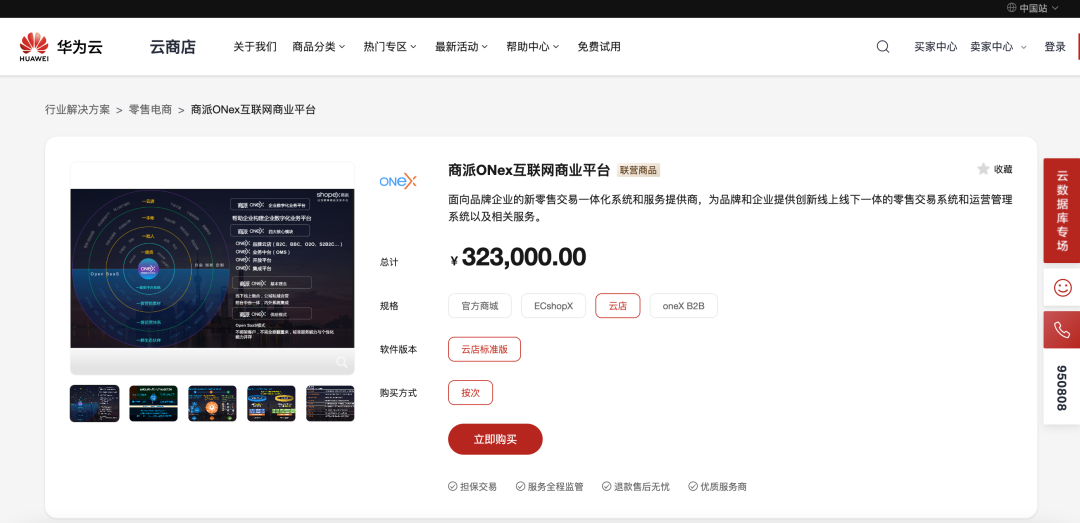Viewport: 1080px width, 523px height.
Task: Click the main product preview image
Action: 212,268
